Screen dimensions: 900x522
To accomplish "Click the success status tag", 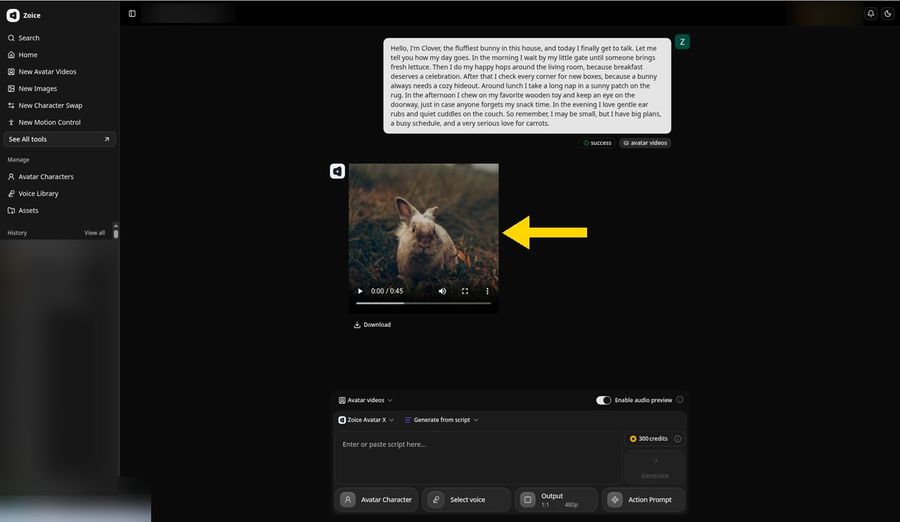I will click(x=598, y=143).
